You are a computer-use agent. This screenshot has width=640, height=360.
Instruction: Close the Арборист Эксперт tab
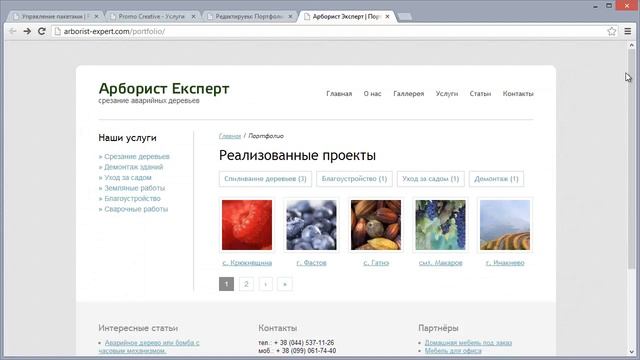click(387, 17)
